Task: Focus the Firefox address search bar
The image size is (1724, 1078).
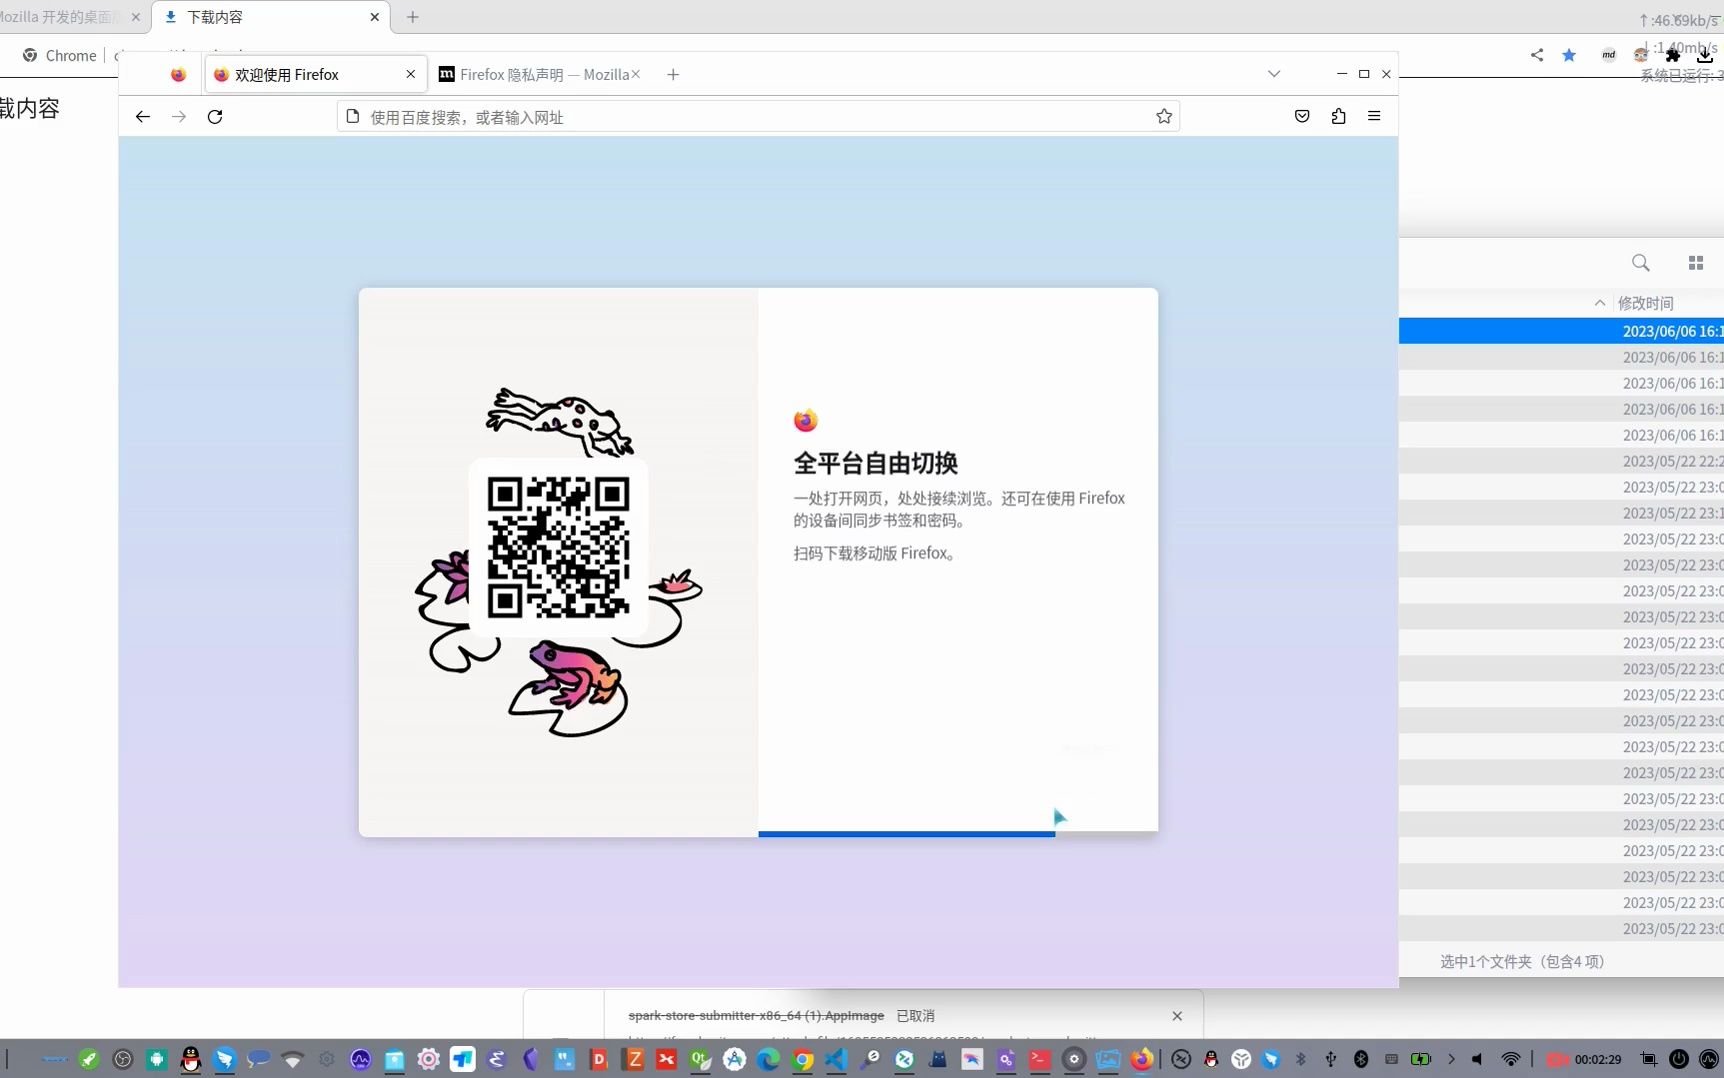Action: click(758, 117)
